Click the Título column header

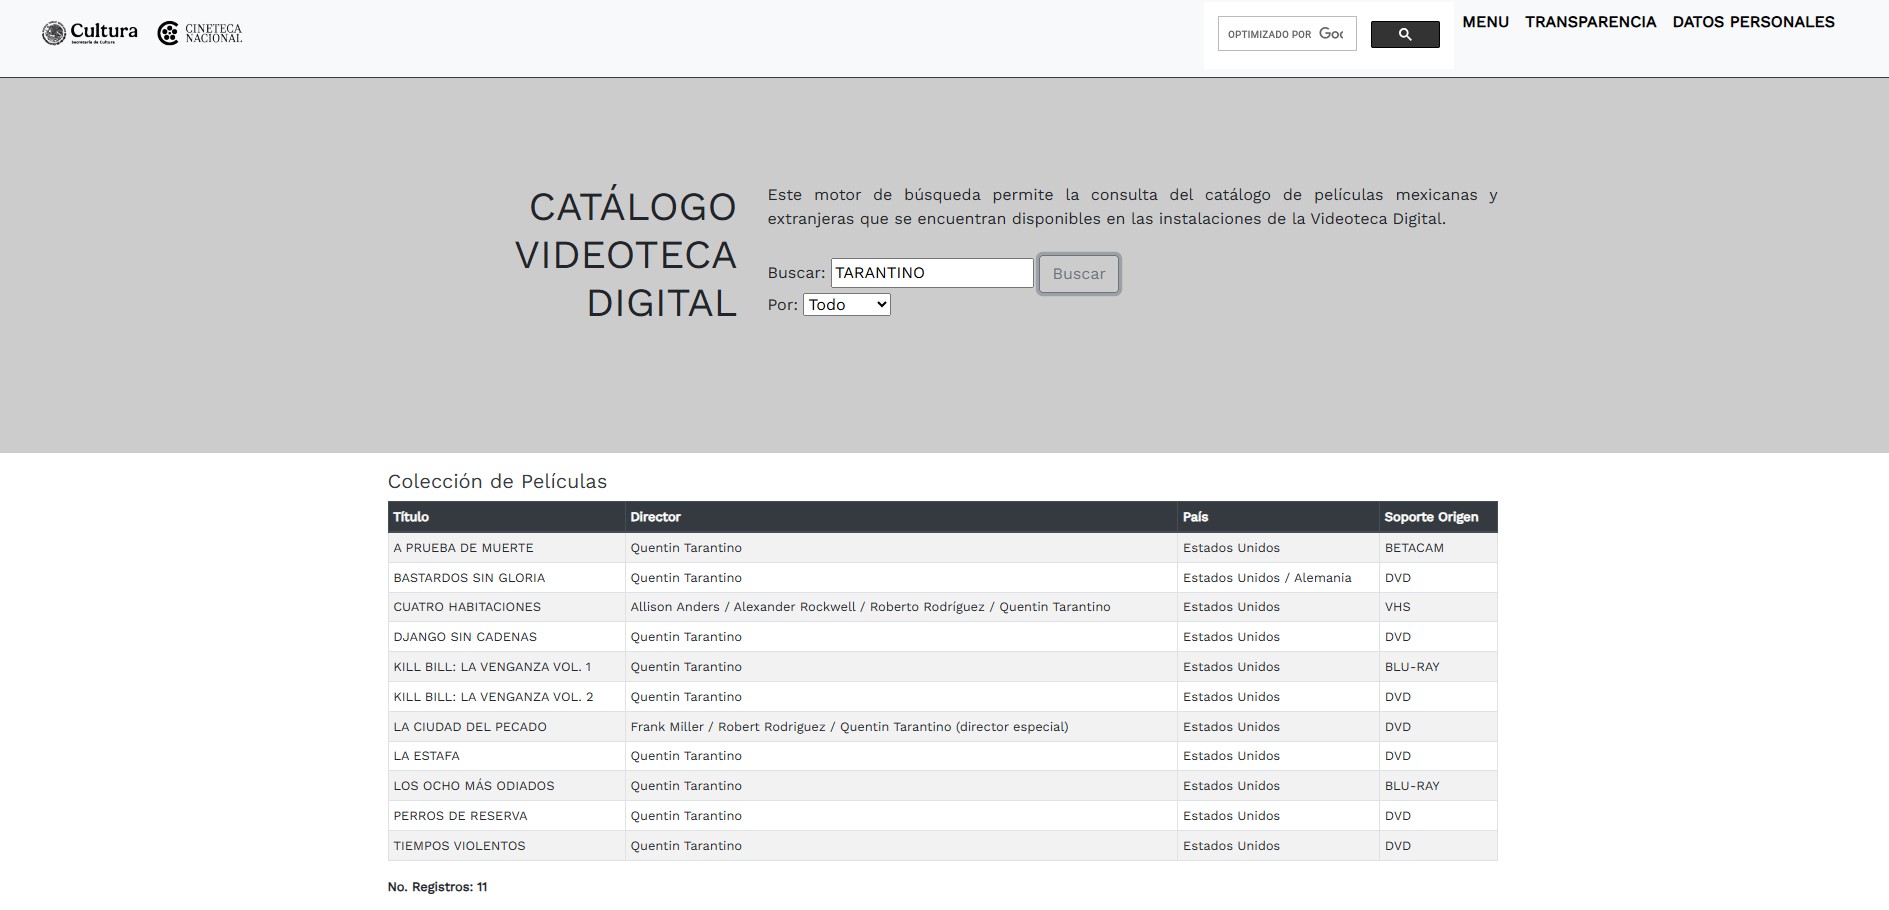411,517
